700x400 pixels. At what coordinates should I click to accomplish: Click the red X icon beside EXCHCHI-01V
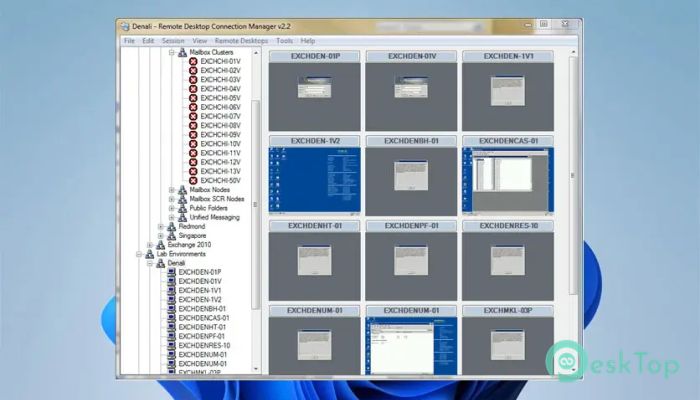[193, 61]
